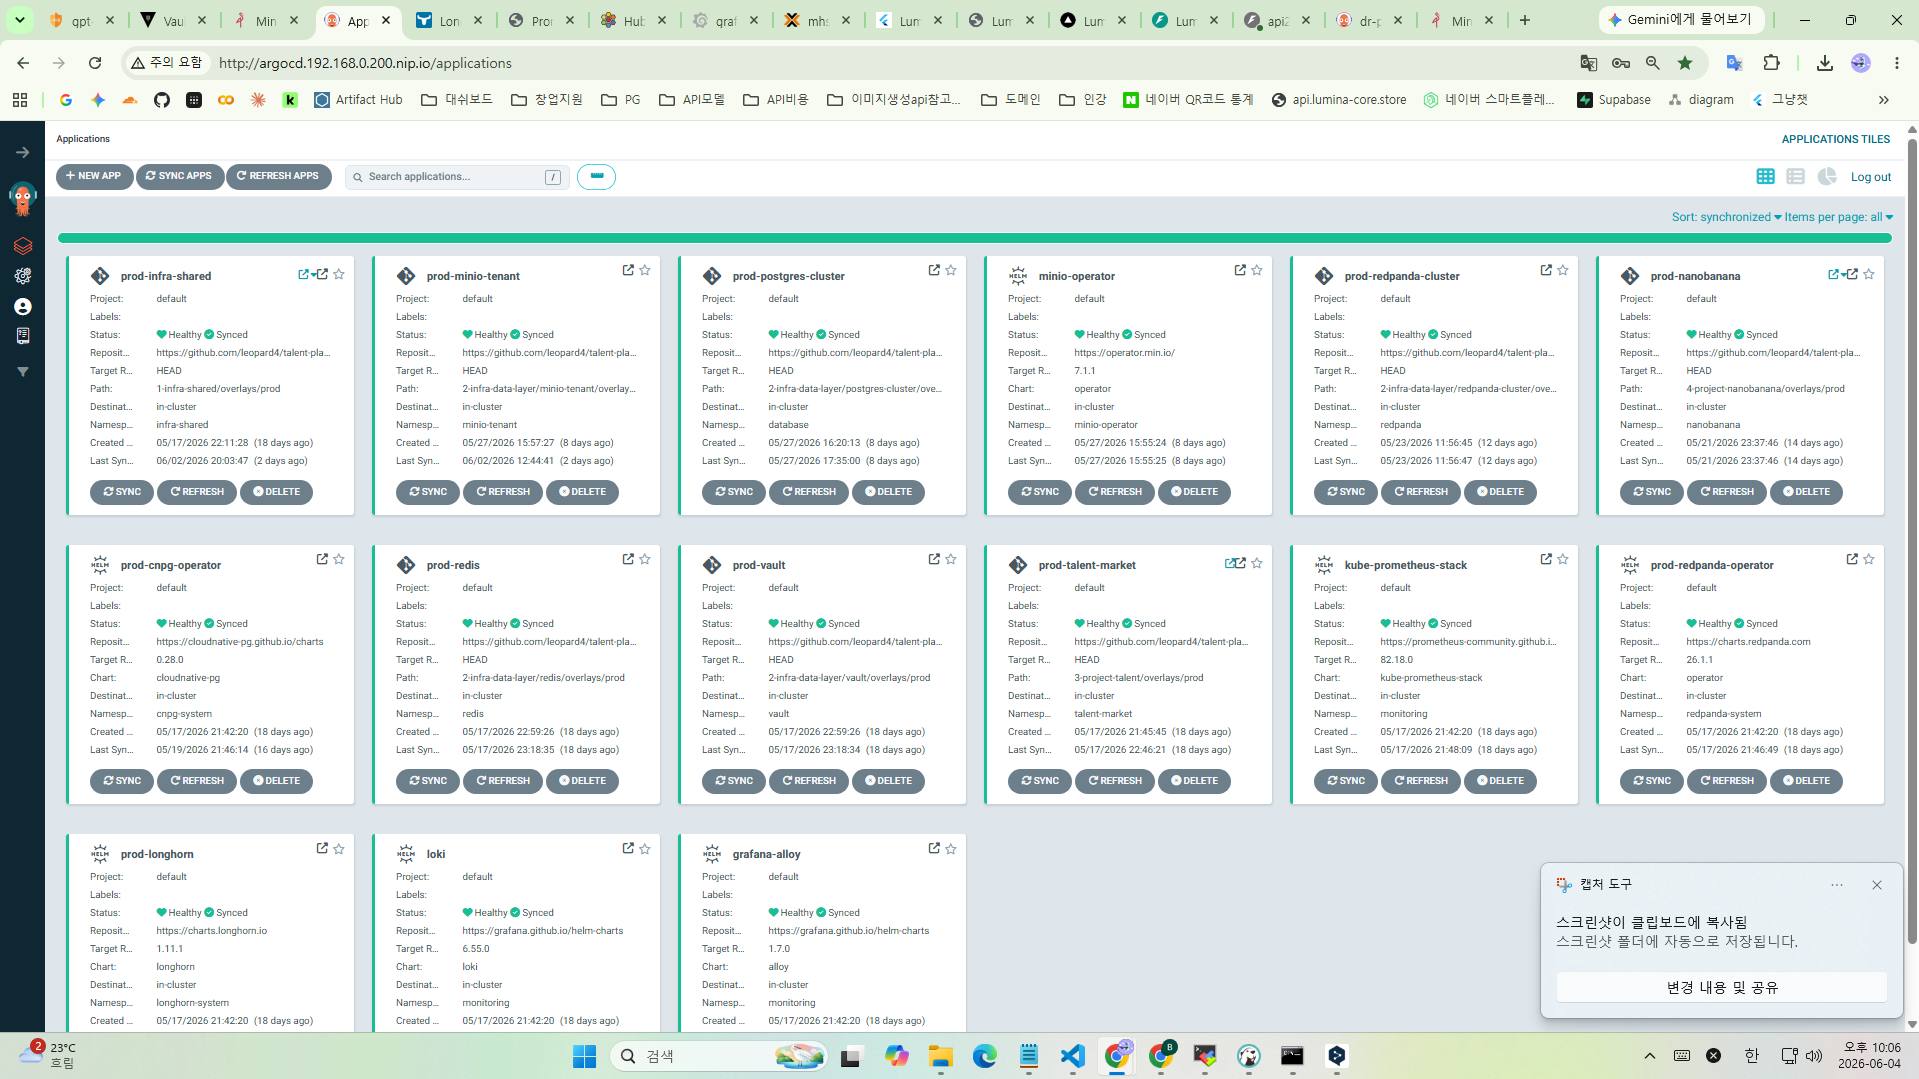This screenshot has width=1919, height=1079.
Task: Open the Items per page dropdown
Action: (x=1839, y=217)
